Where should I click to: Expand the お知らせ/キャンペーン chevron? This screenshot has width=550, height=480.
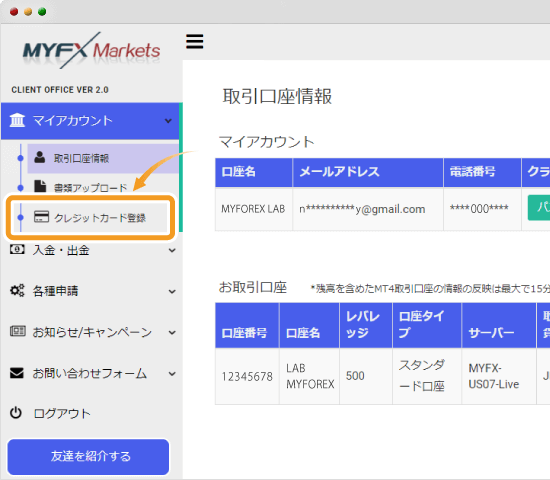coord(172,333)
